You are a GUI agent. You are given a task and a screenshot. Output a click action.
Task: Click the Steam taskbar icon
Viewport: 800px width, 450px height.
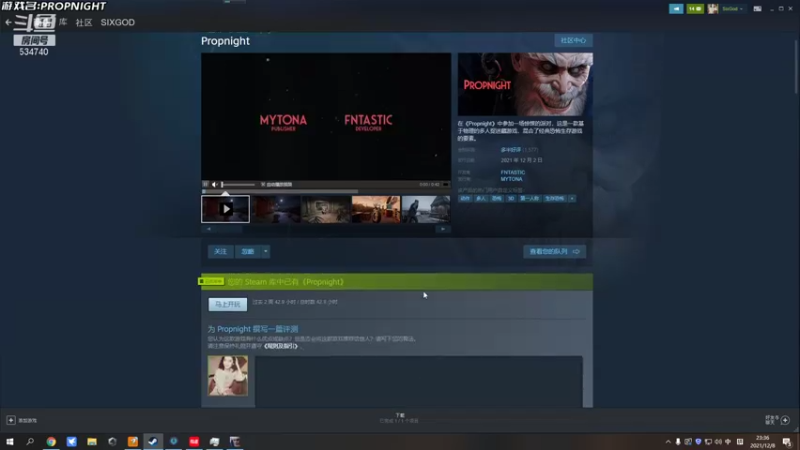153,442
